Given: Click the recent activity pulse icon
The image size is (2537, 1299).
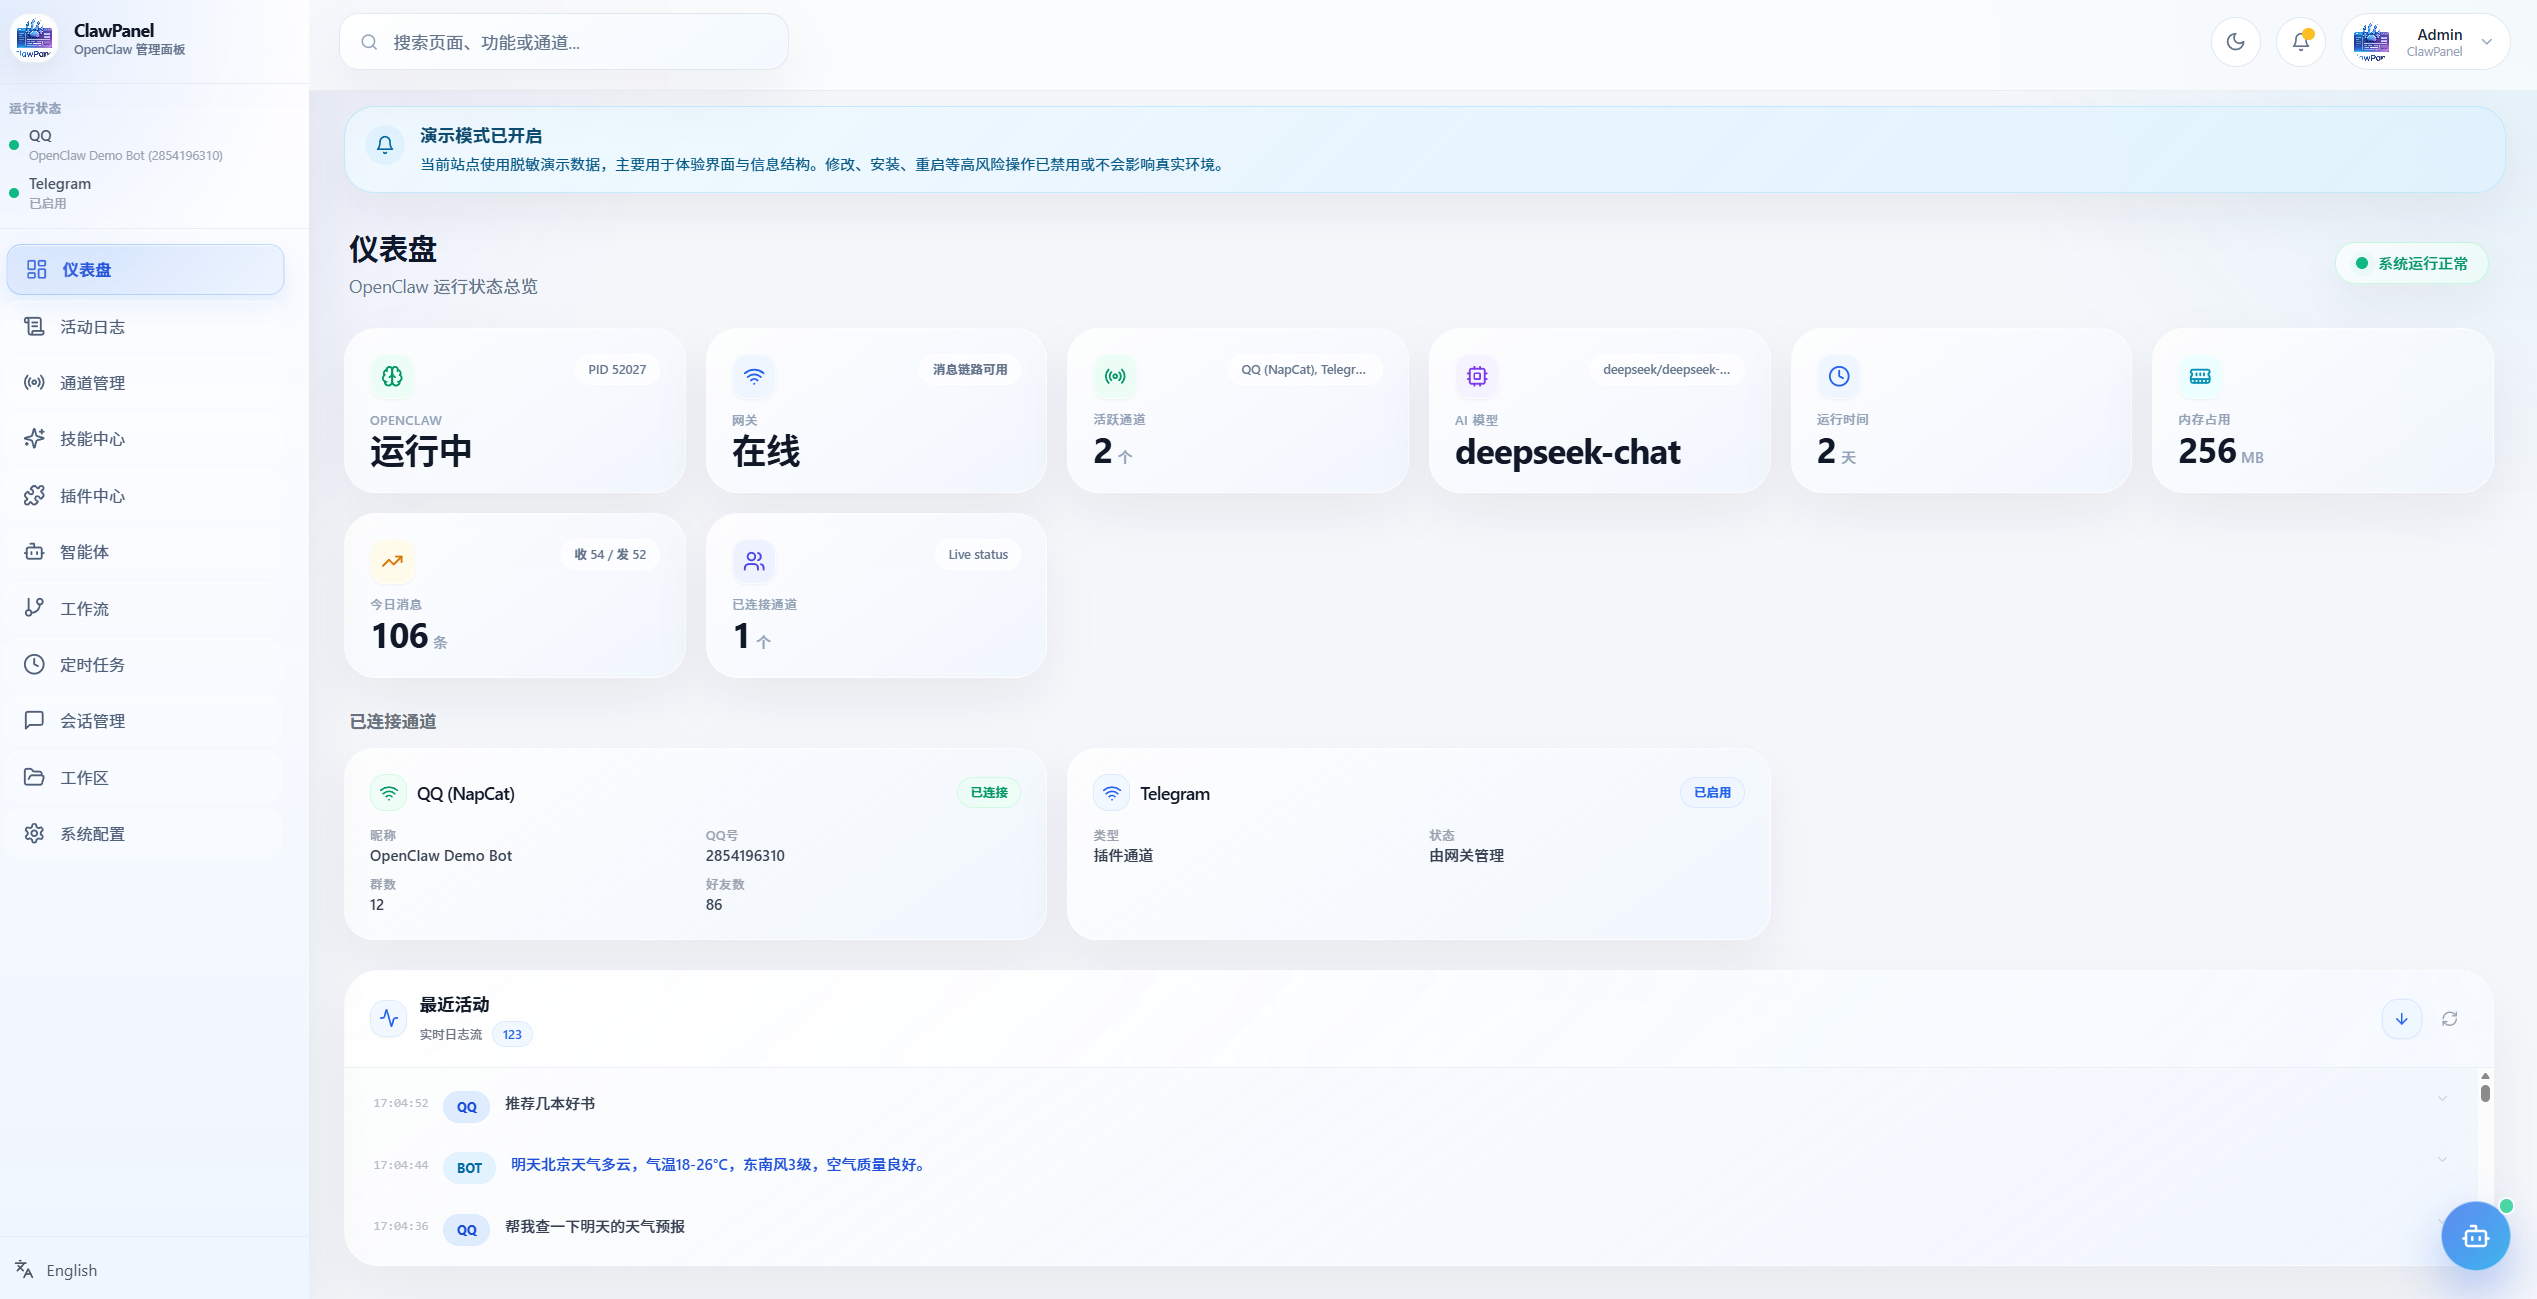Looking at the screenshot, I should [x=389, y=1019].
